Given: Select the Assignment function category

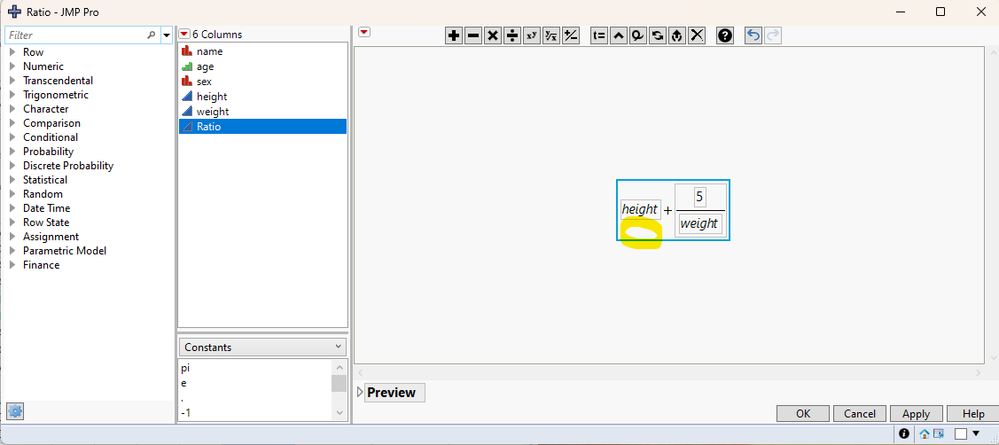Looking at the screenshot, I should coord(51,237).
